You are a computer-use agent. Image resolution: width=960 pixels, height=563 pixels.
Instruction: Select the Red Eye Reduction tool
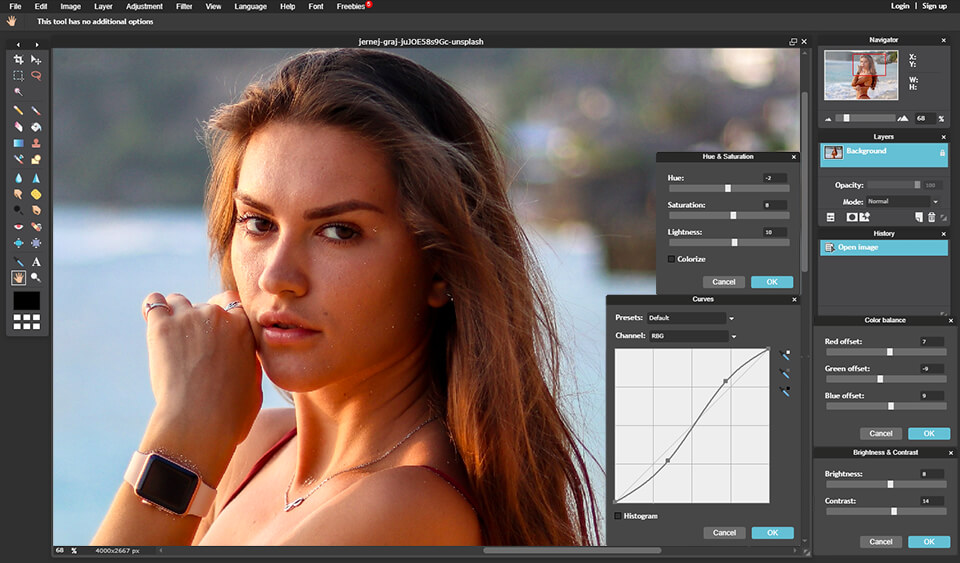[18, 227]
